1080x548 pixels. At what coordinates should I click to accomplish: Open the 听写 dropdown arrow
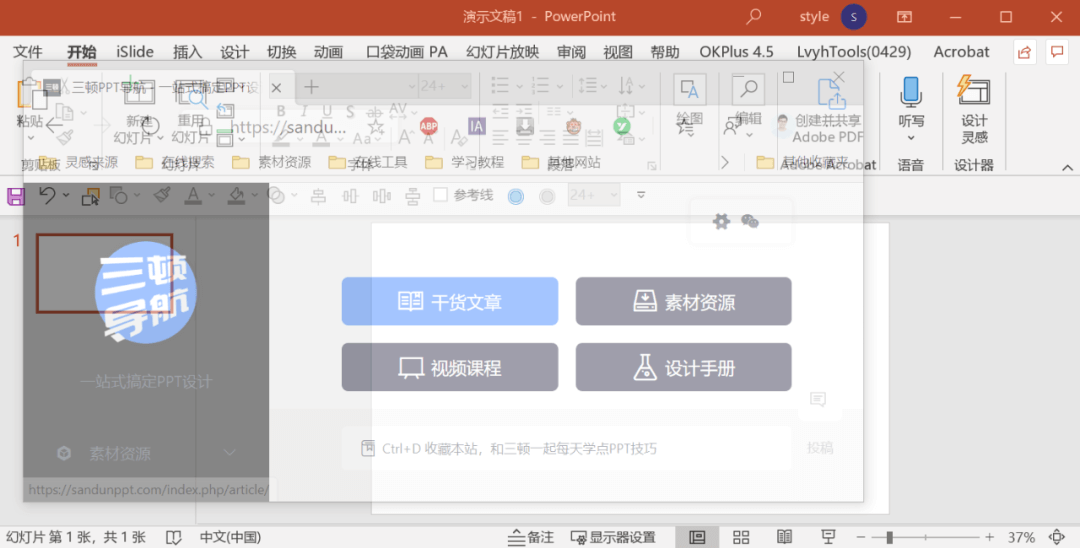pos(911,138)
